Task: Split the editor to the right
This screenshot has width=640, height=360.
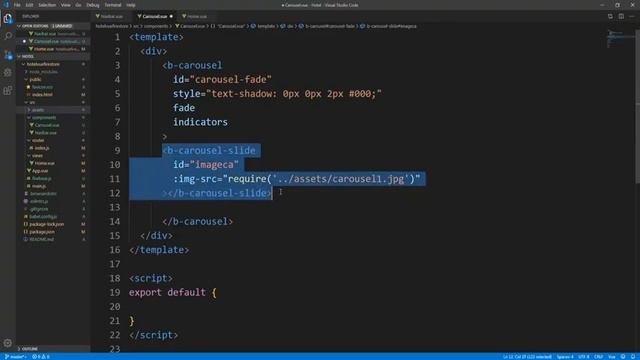Action: pos(621,16)
